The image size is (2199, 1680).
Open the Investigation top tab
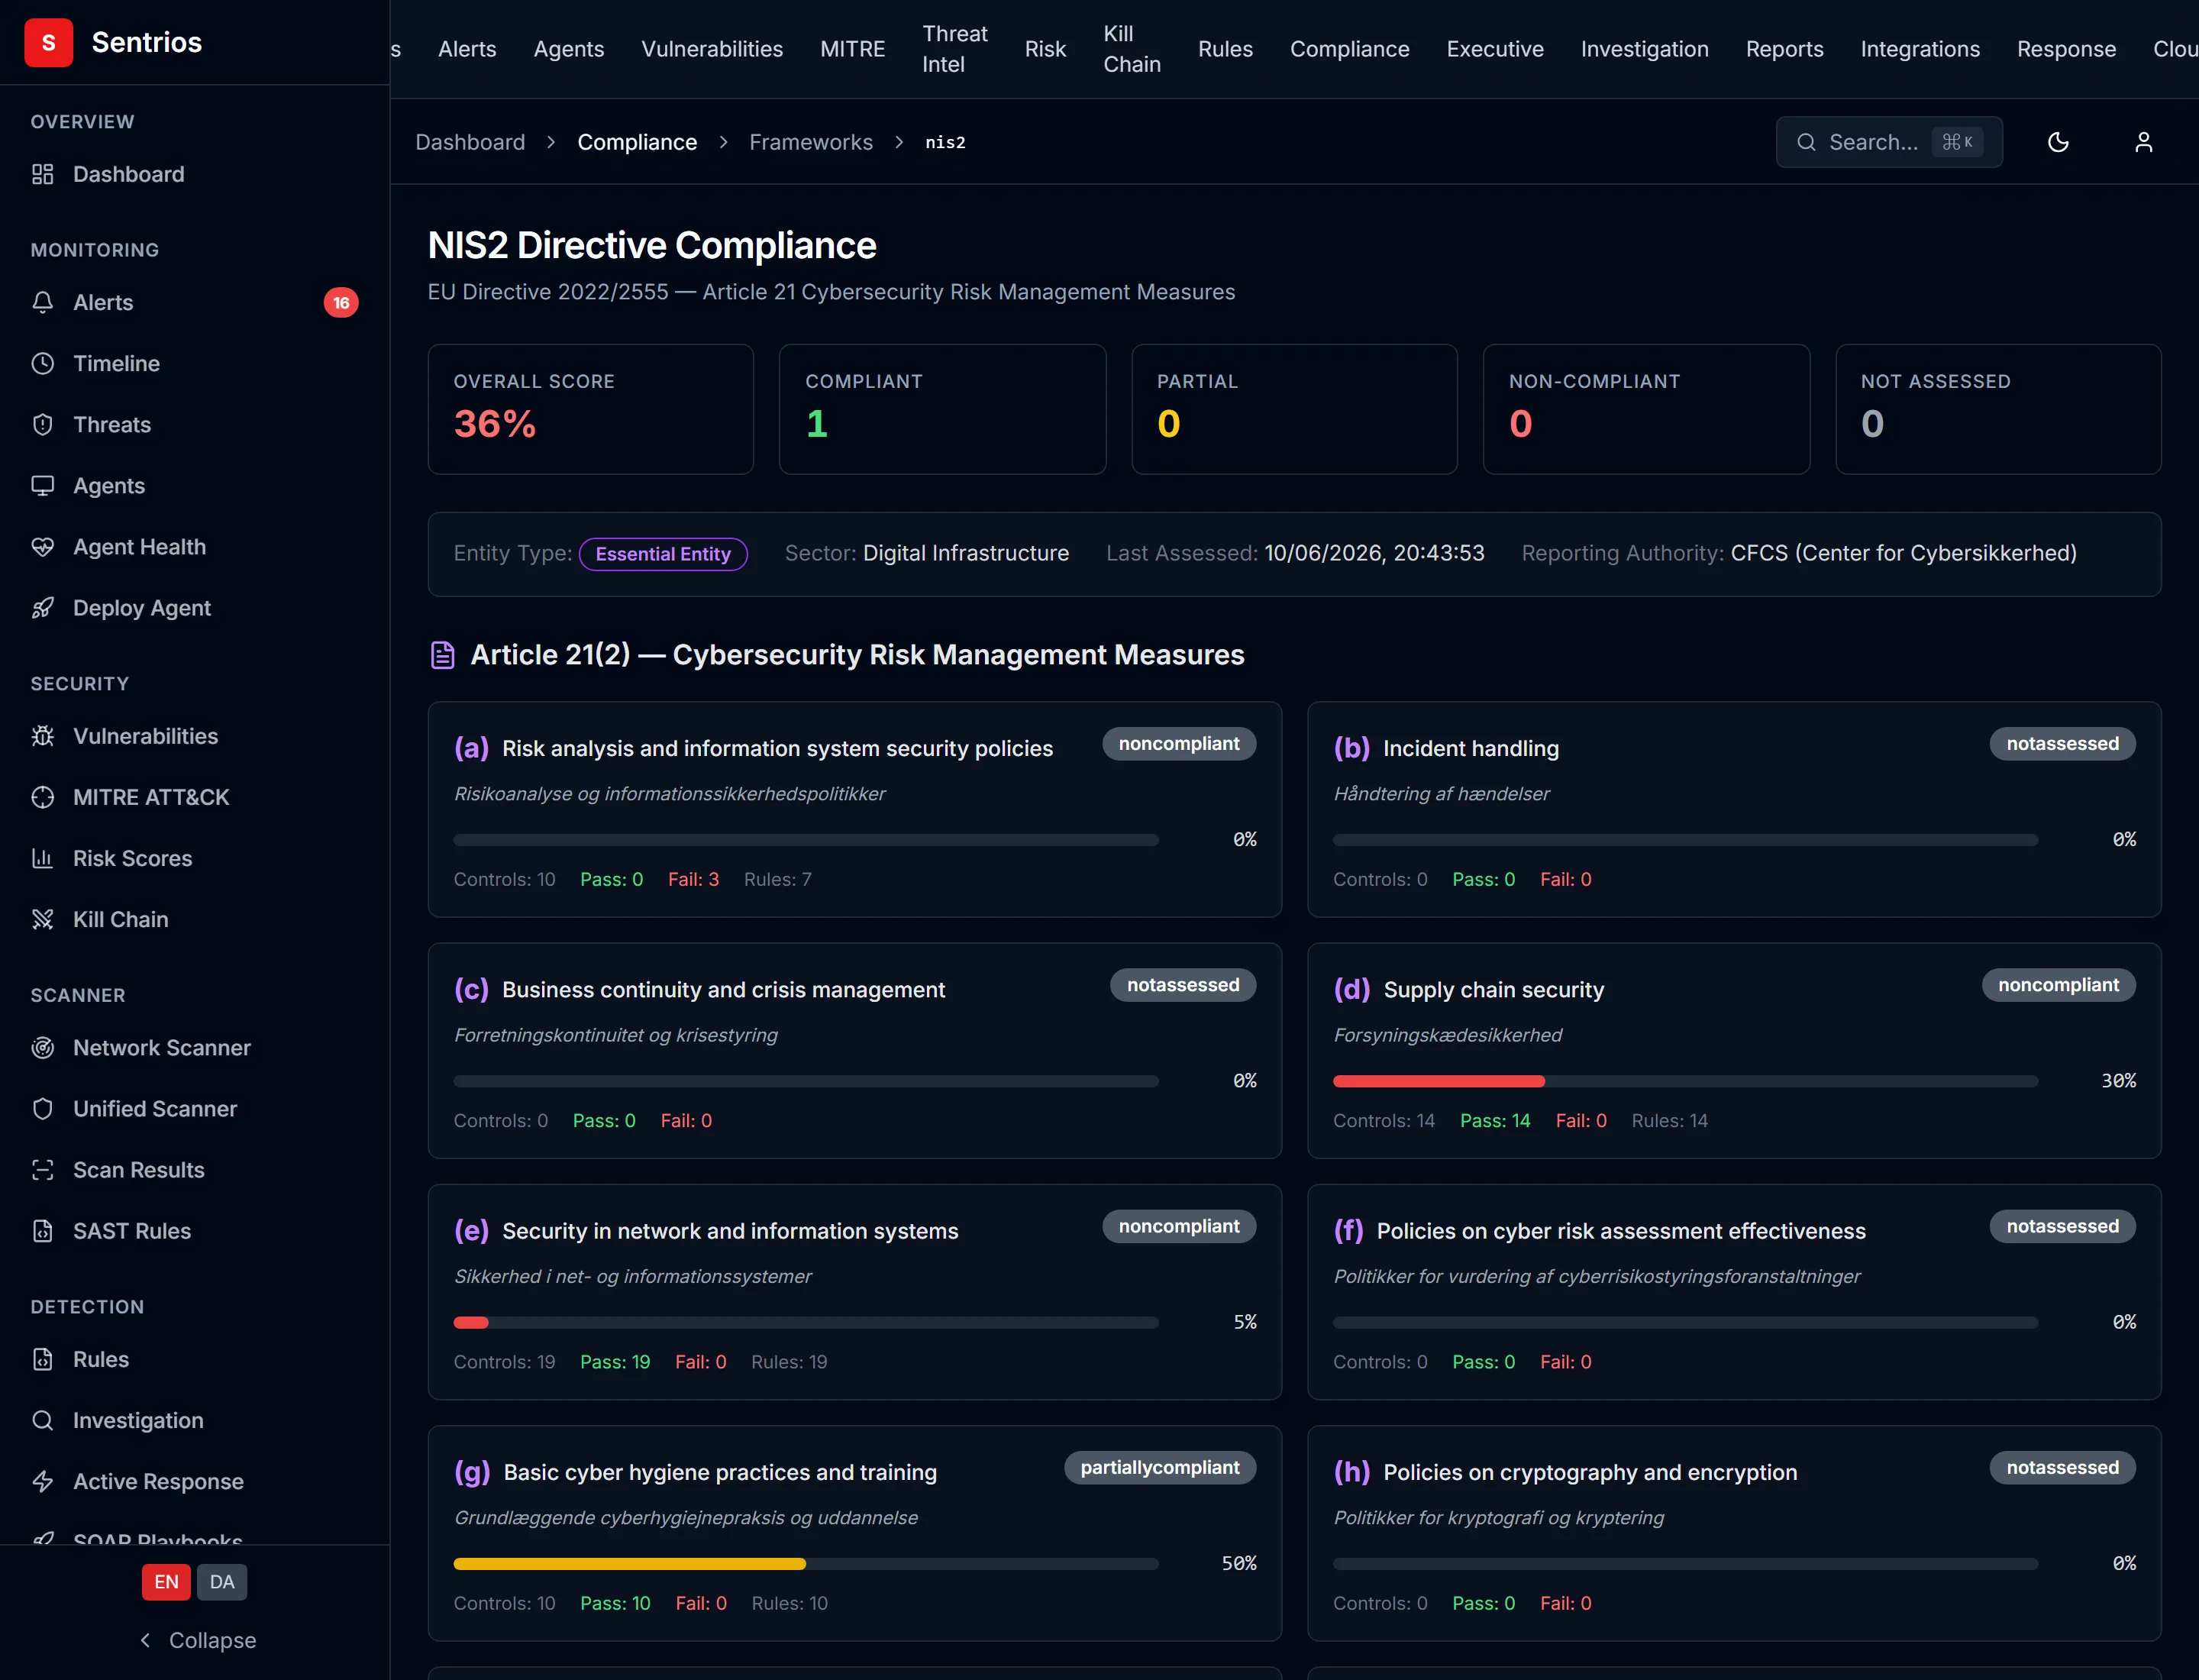point(1644,49)
